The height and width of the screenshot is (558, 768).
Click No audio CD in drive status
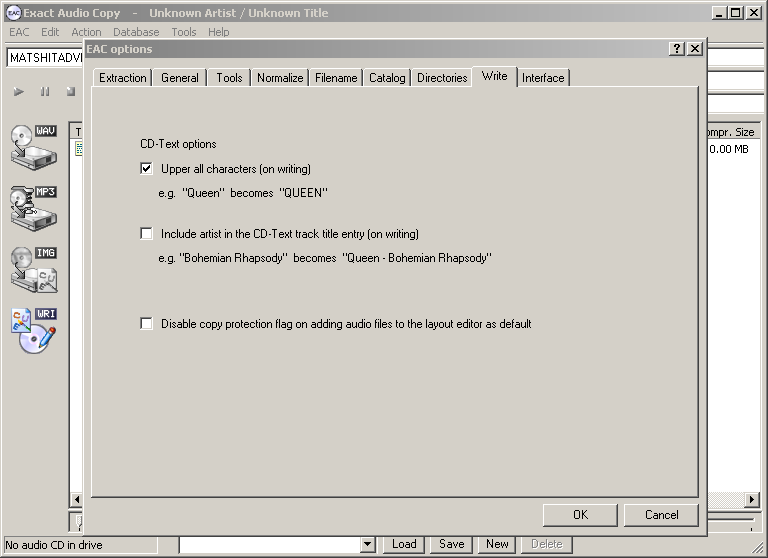pos(54,545)
